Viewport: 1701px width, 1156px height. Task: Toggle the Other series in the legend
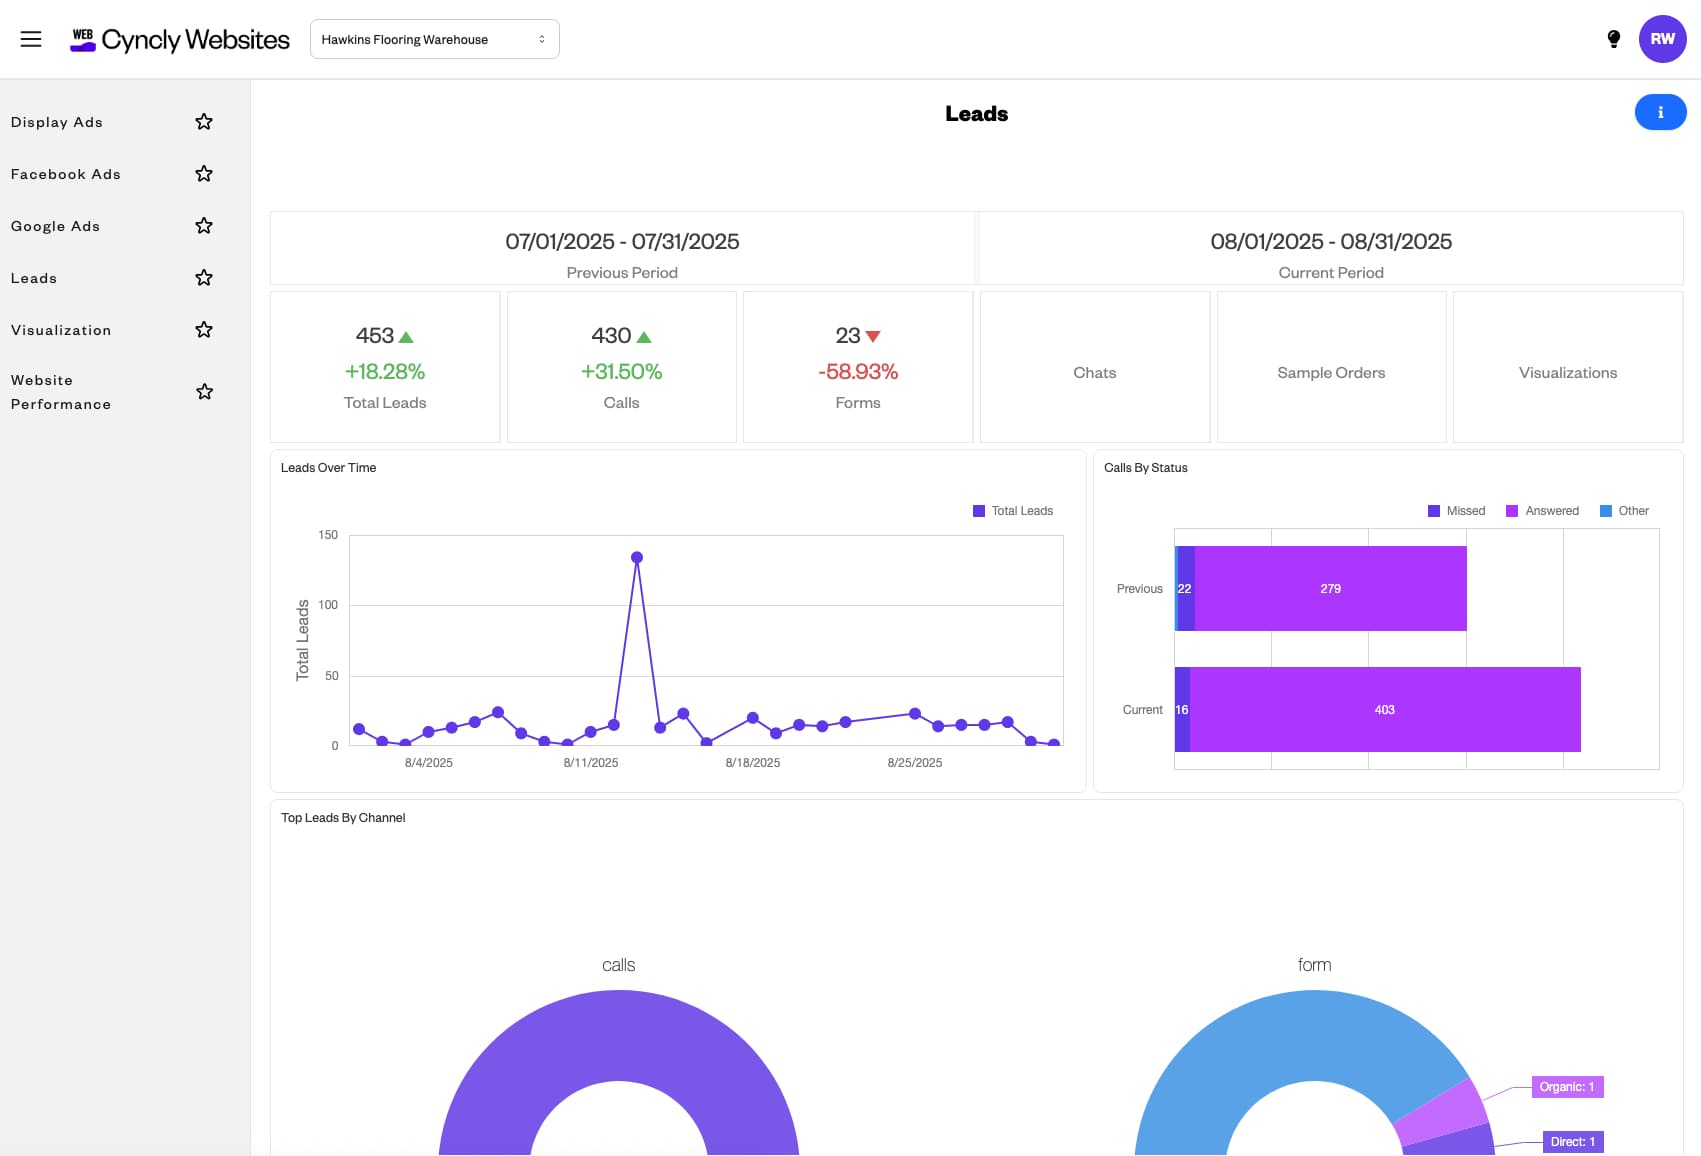1625,510
